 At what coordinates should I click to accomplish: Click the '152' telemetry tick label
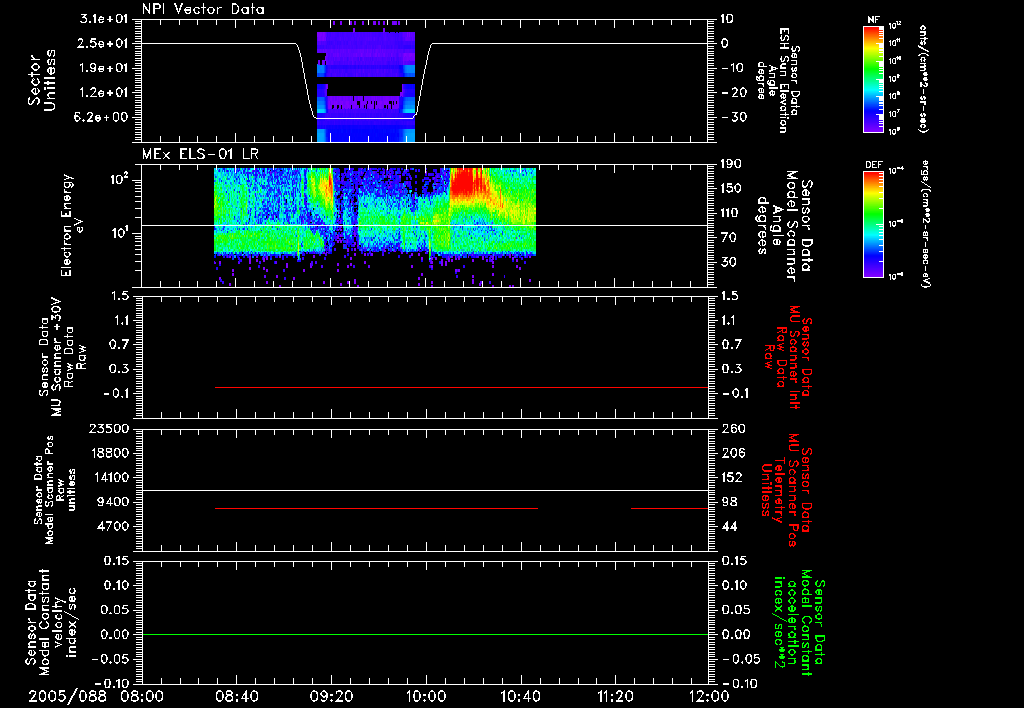pyautogui.click(x=733, y=477)
